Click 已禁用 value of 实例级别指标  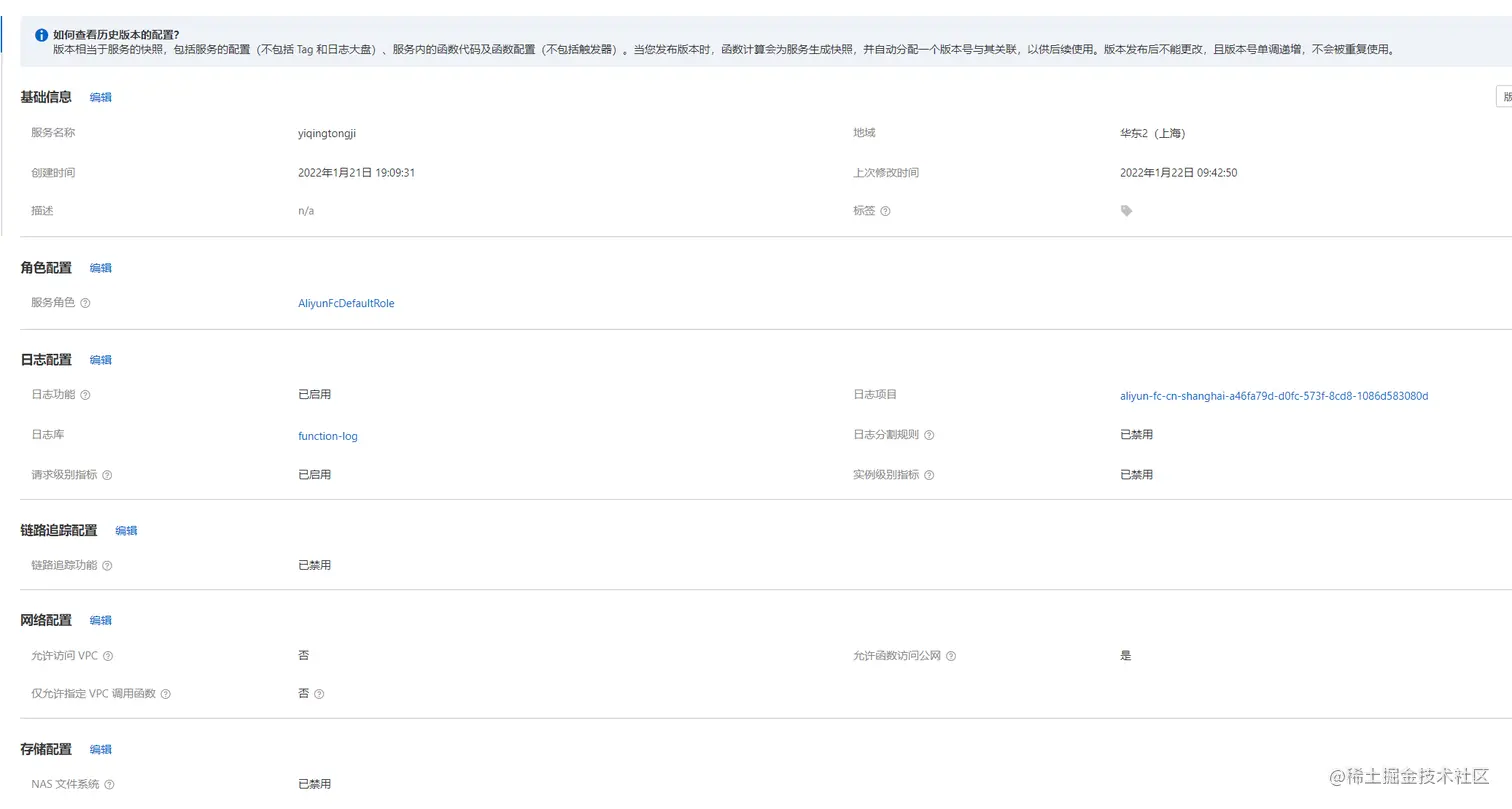coord(1136,475)
